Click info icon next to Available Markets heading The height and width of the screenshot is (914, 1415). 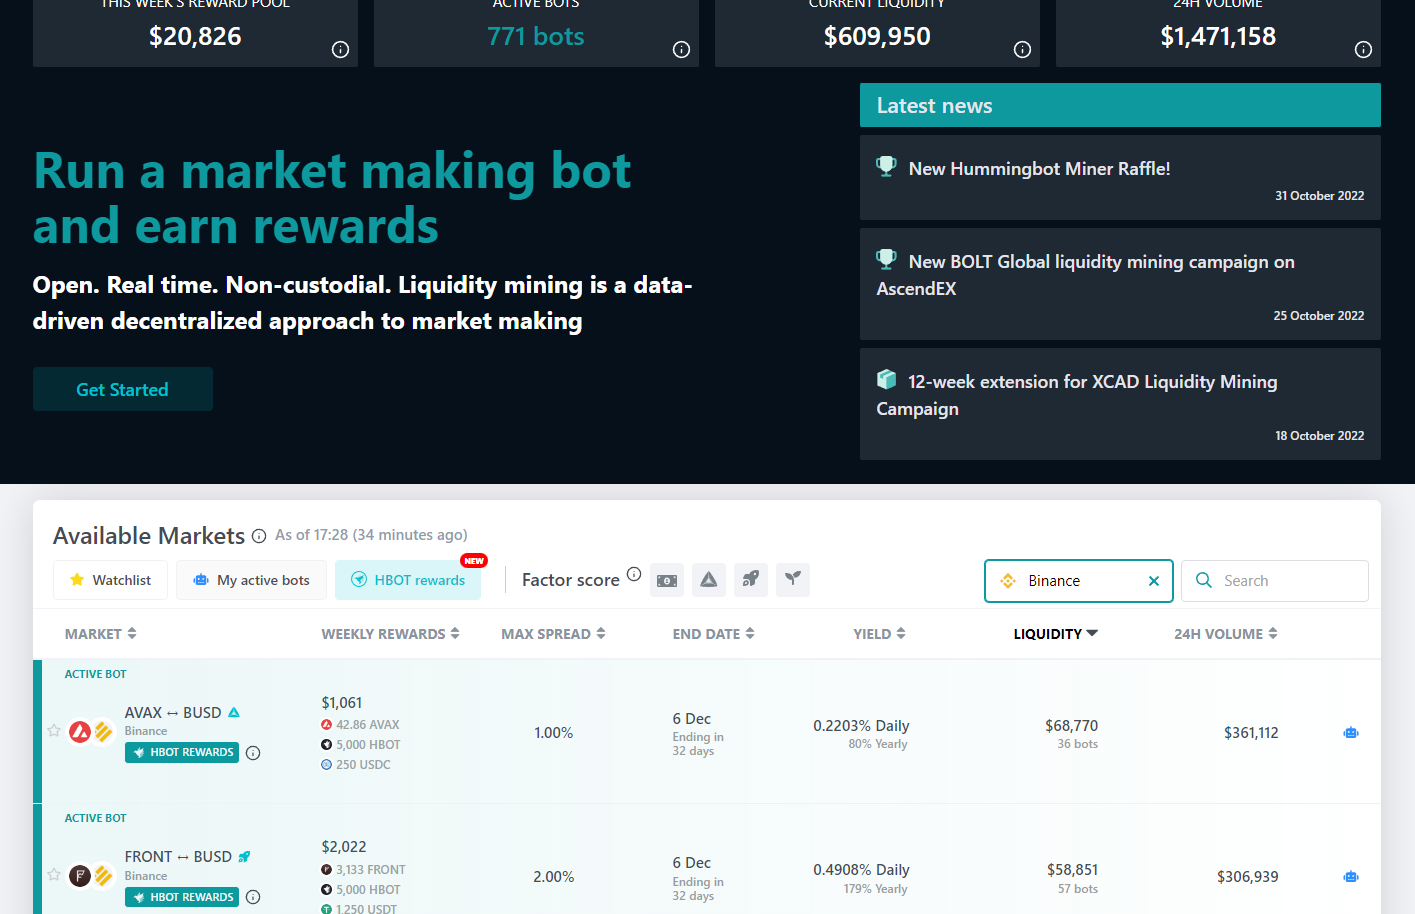259,536
